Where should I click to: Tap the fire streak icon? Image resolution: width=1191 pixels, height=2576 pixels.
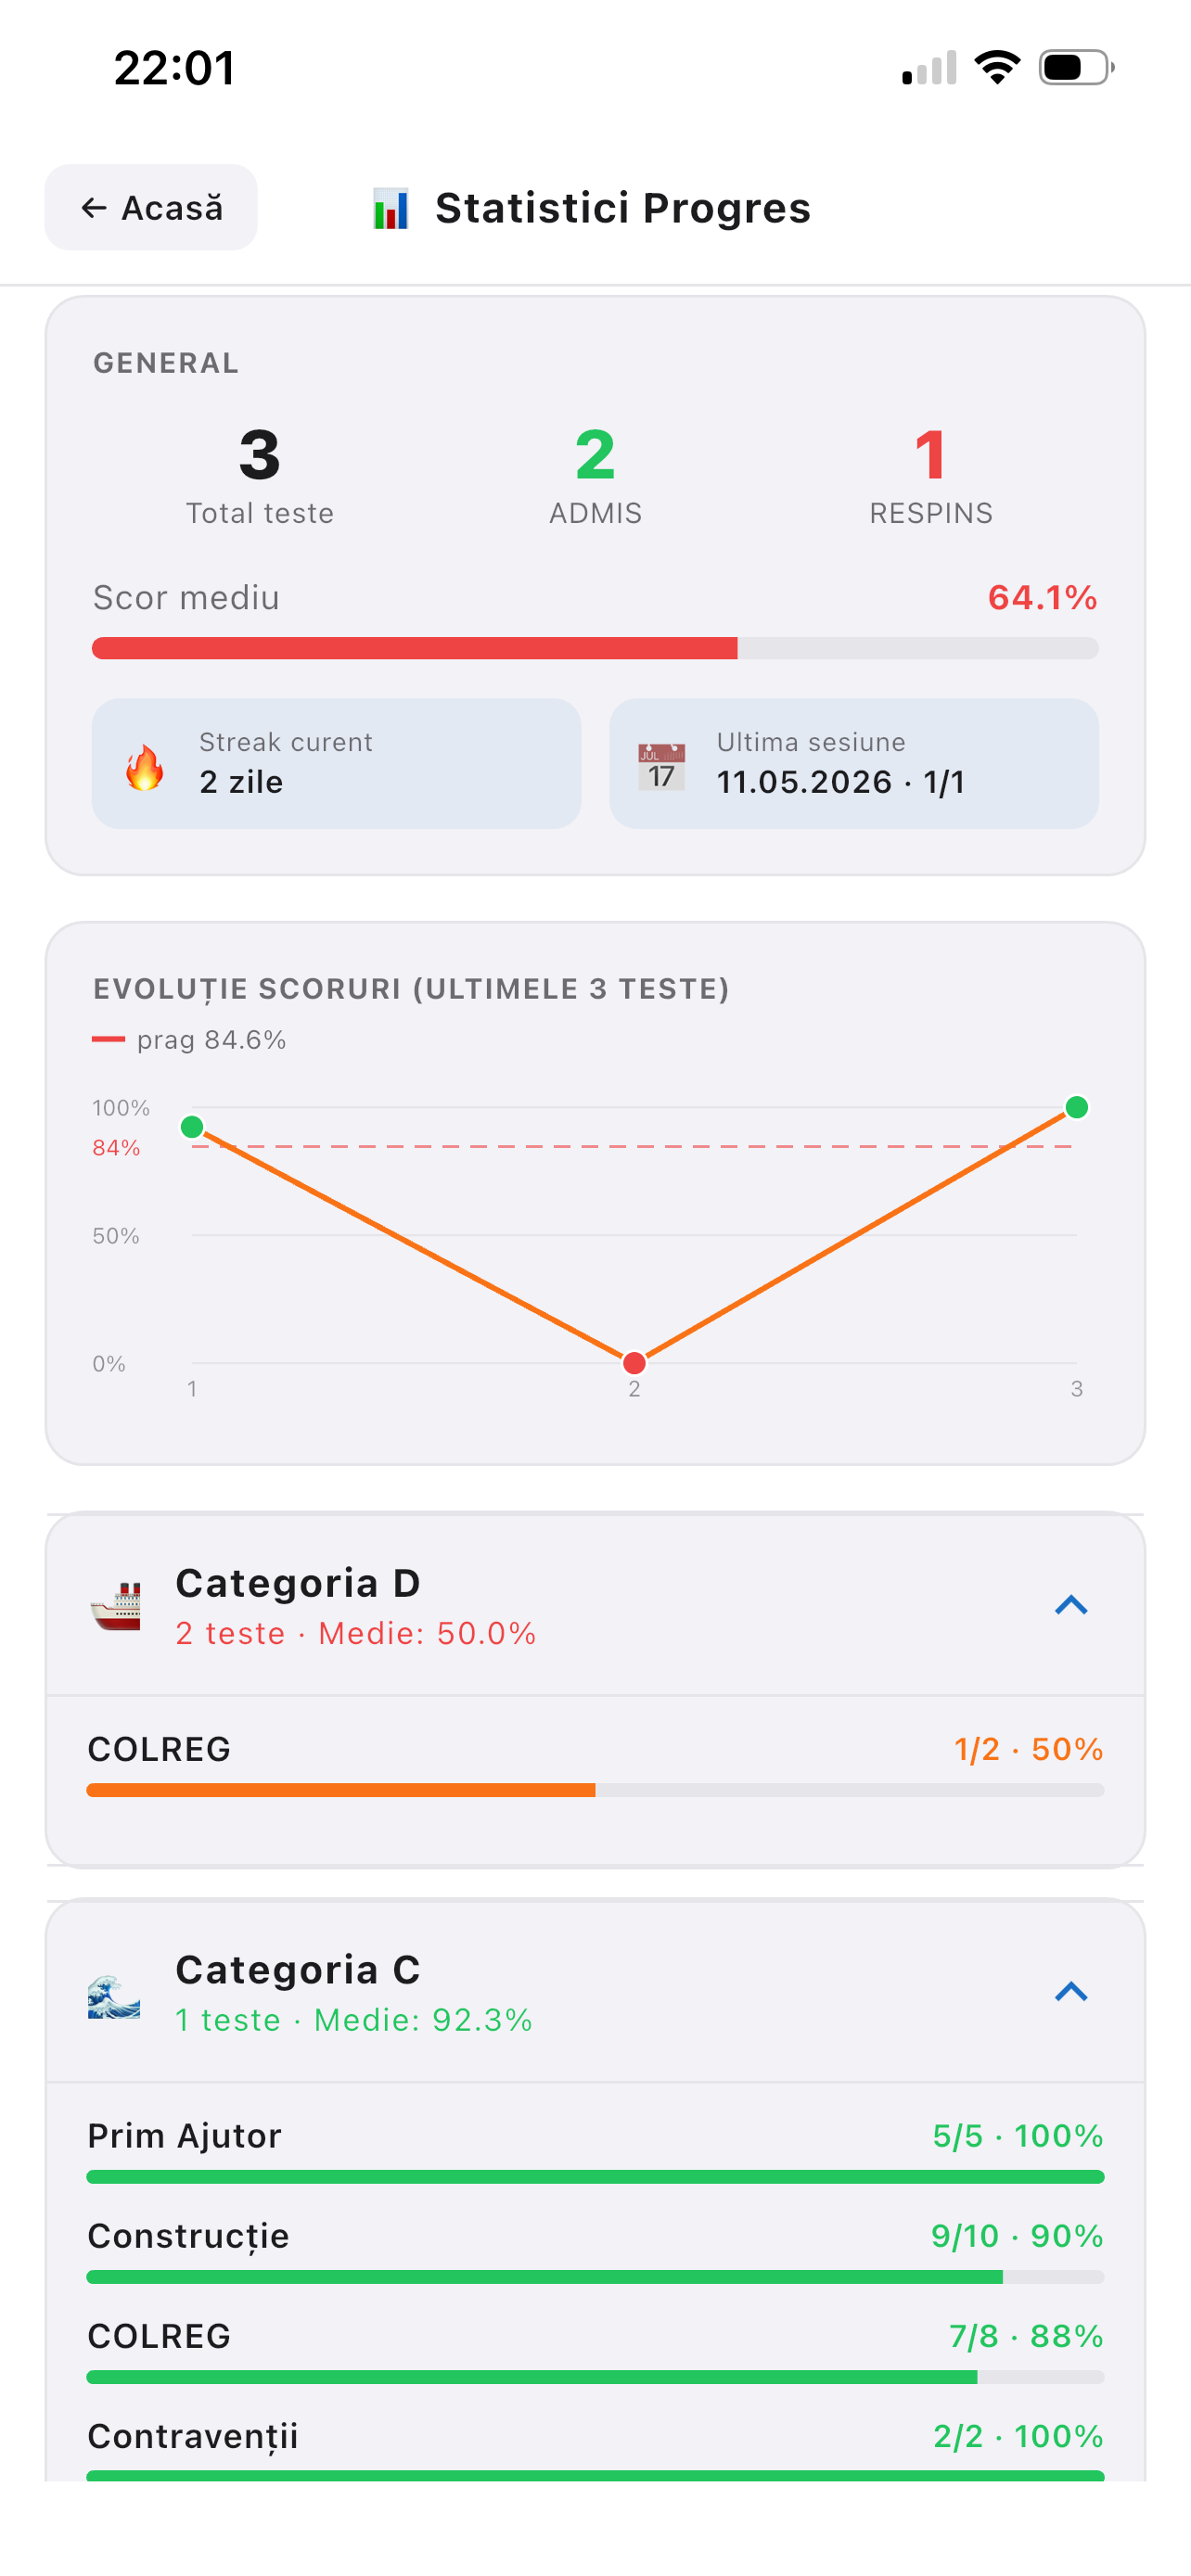tap(145, 767)
